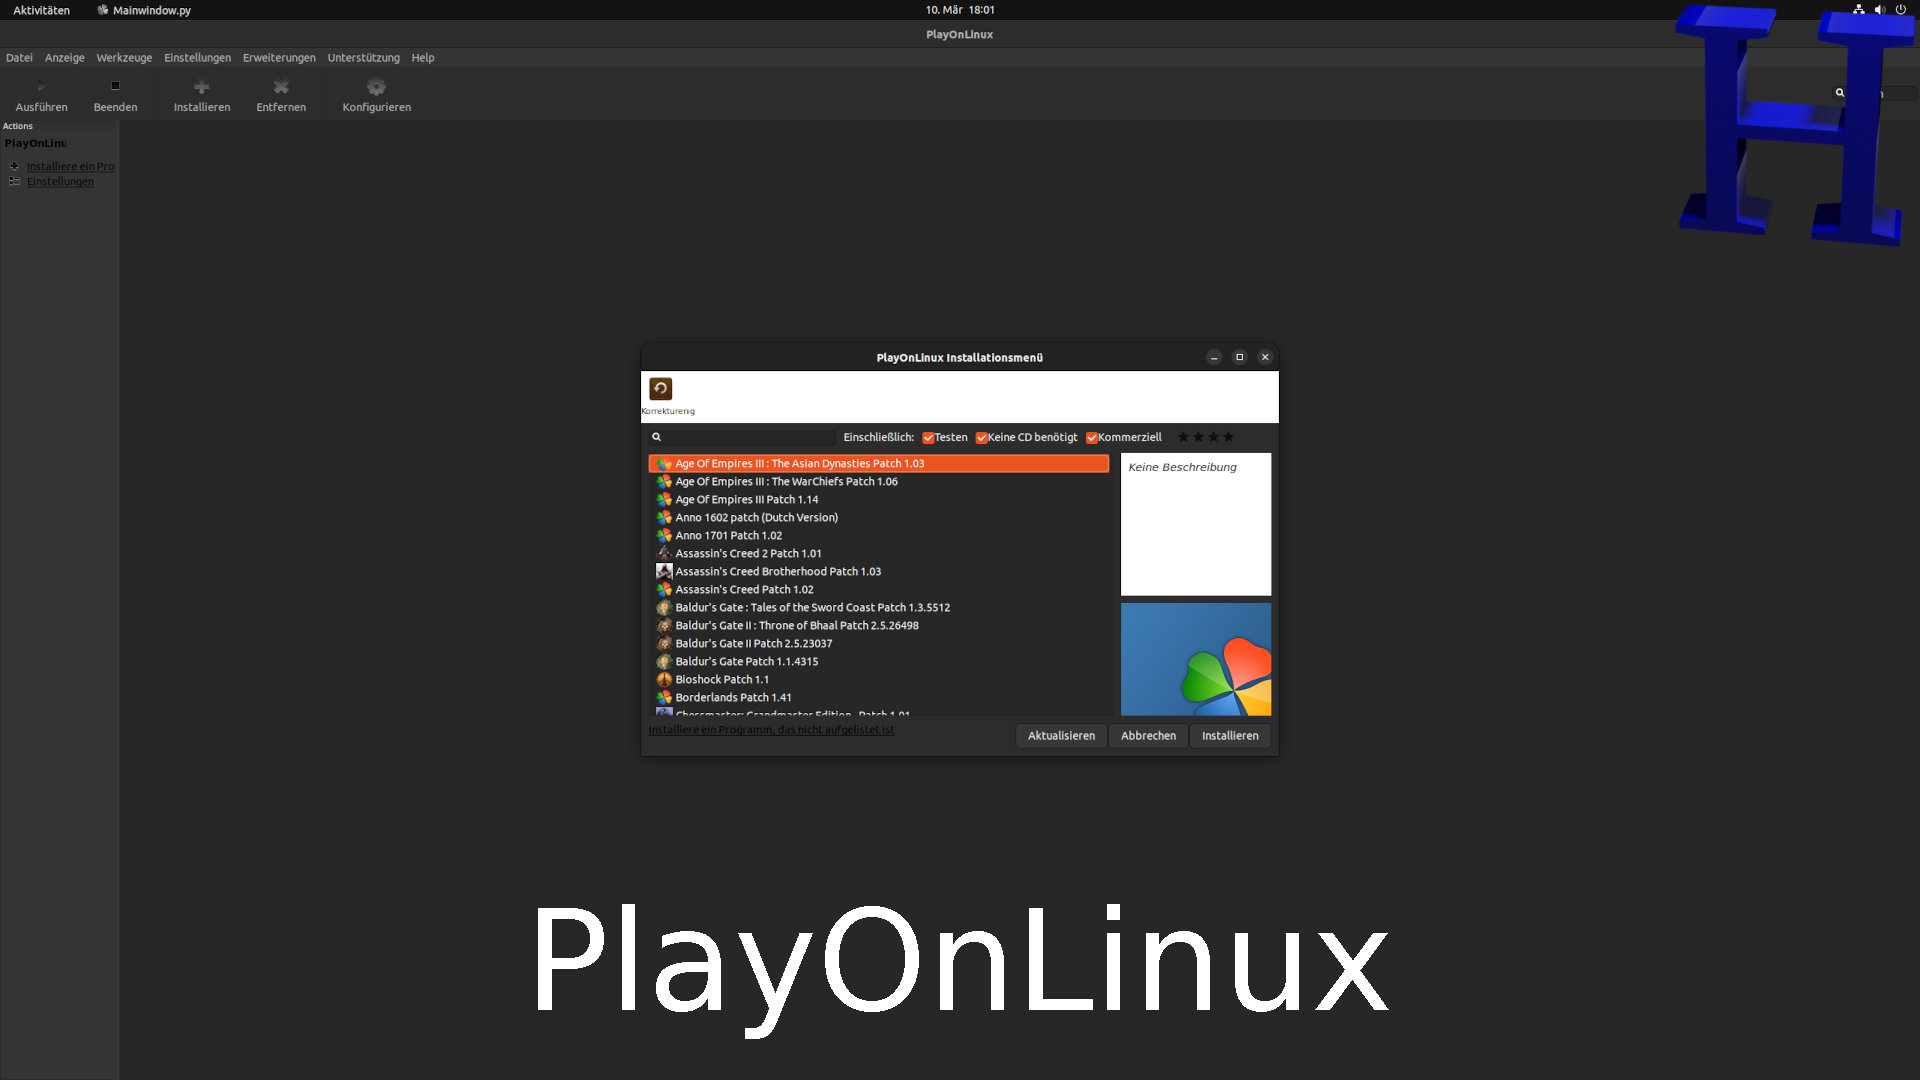Click the Entfernen remove icon

coord(281,86)
